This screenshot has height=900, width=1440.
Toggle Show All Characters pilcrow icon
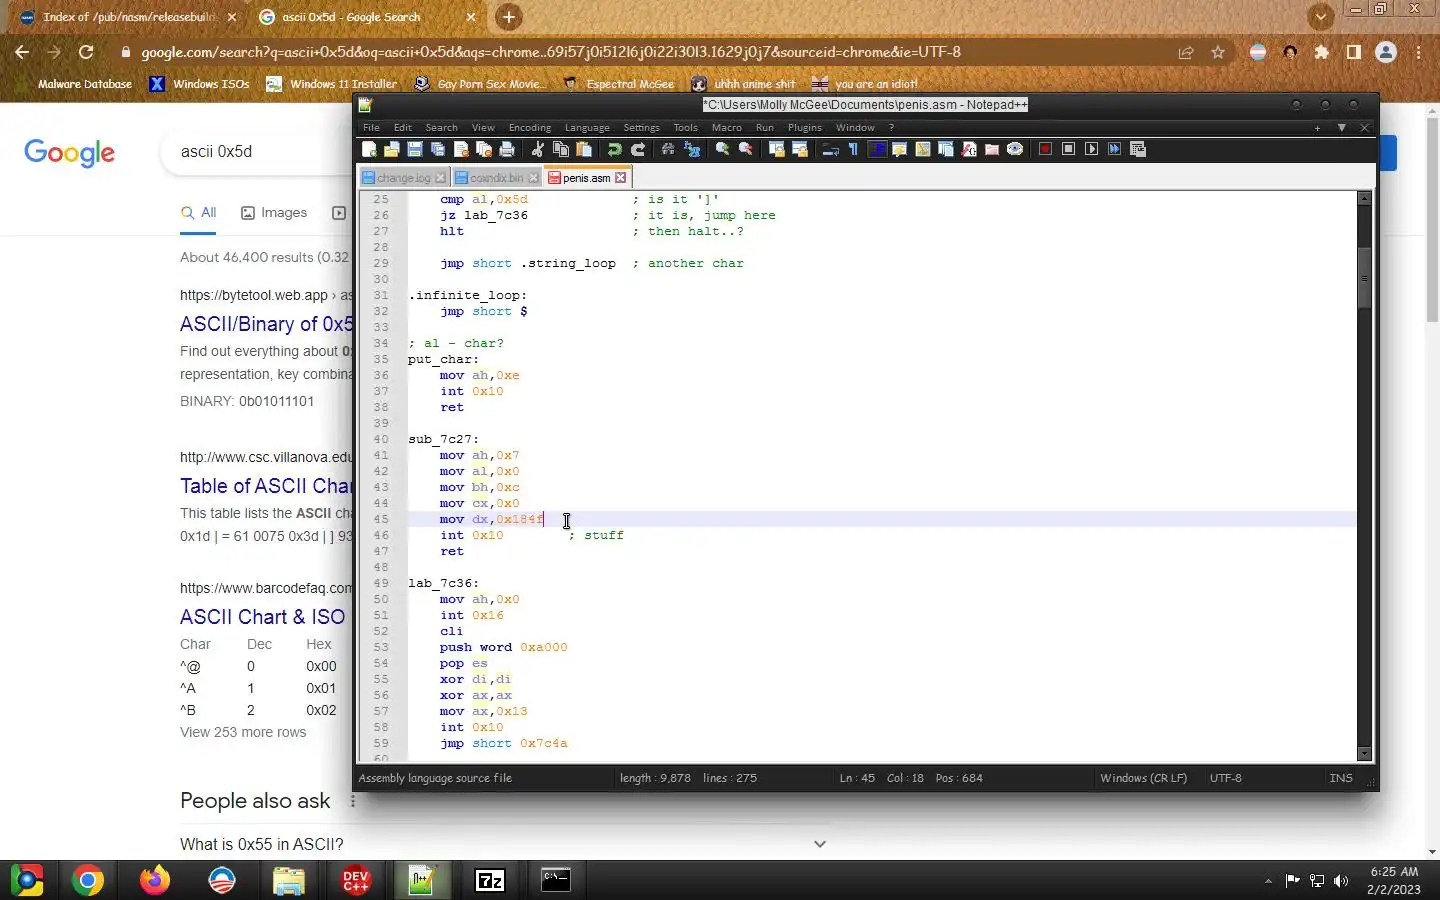[x=853, y=149]
